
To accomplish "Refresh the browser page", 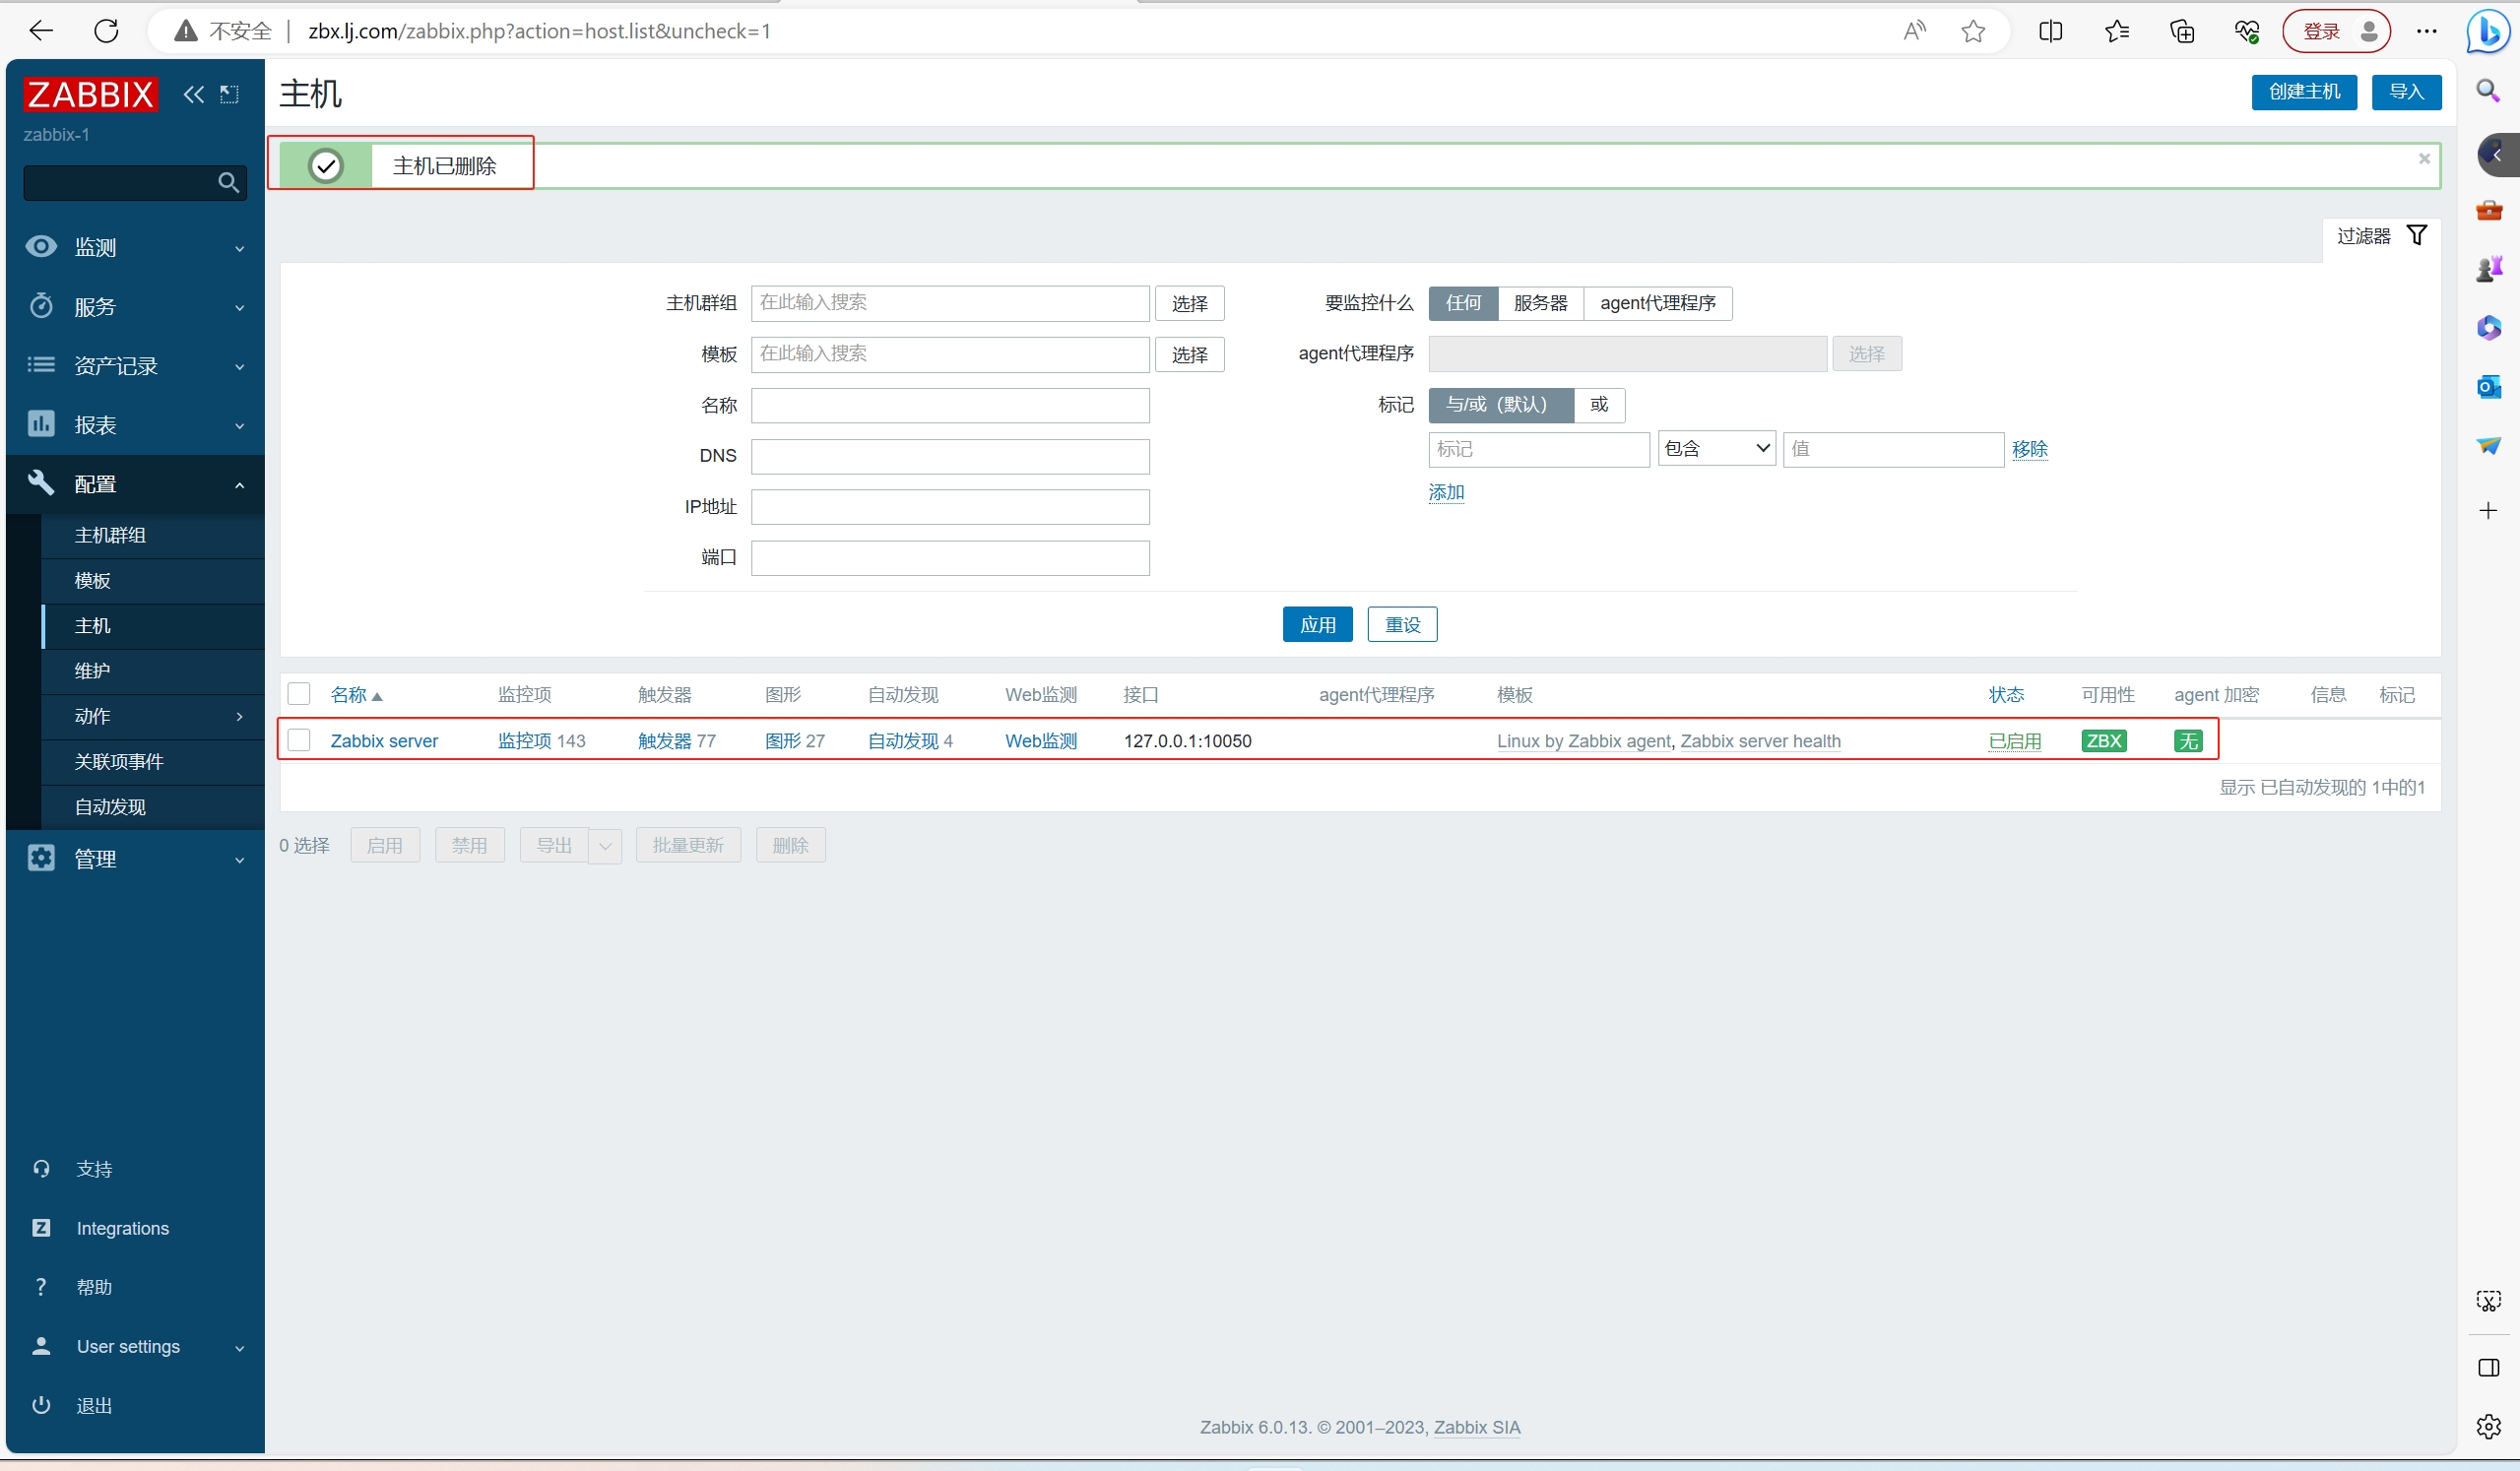I will (x=106, y=31).
